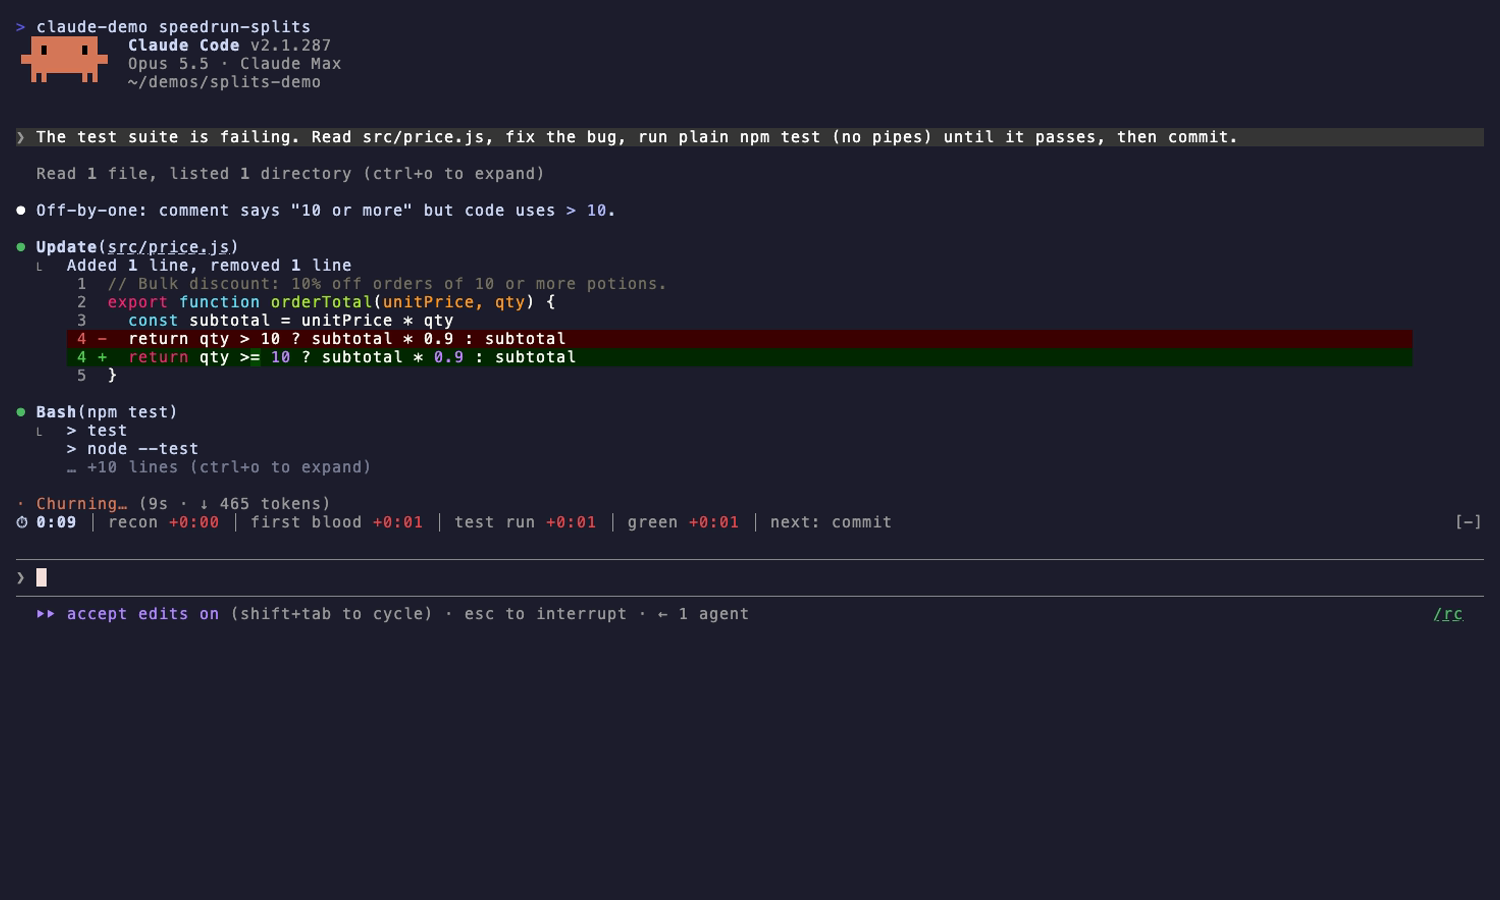
Task: Click the 'Bash(npm test)' tool header
Action: point(107,412)
